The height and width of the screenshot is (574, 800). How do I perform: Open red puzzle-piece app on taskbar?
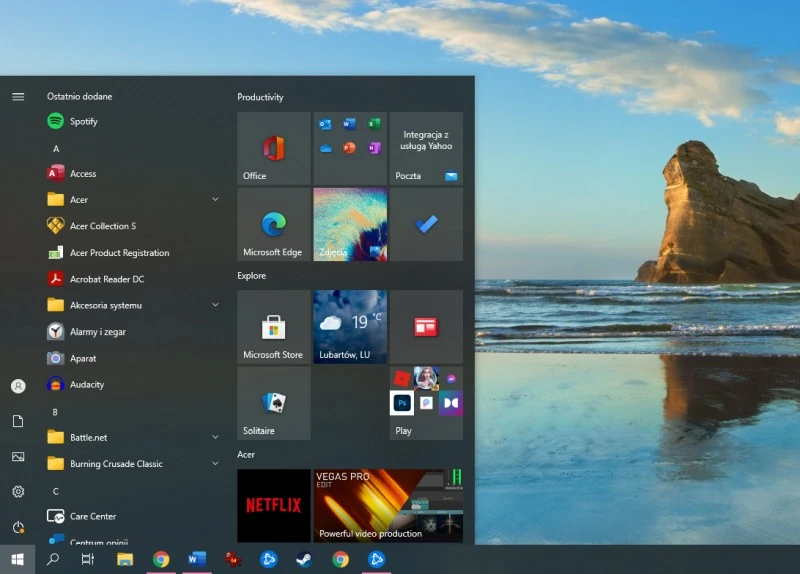pos(233,560)
